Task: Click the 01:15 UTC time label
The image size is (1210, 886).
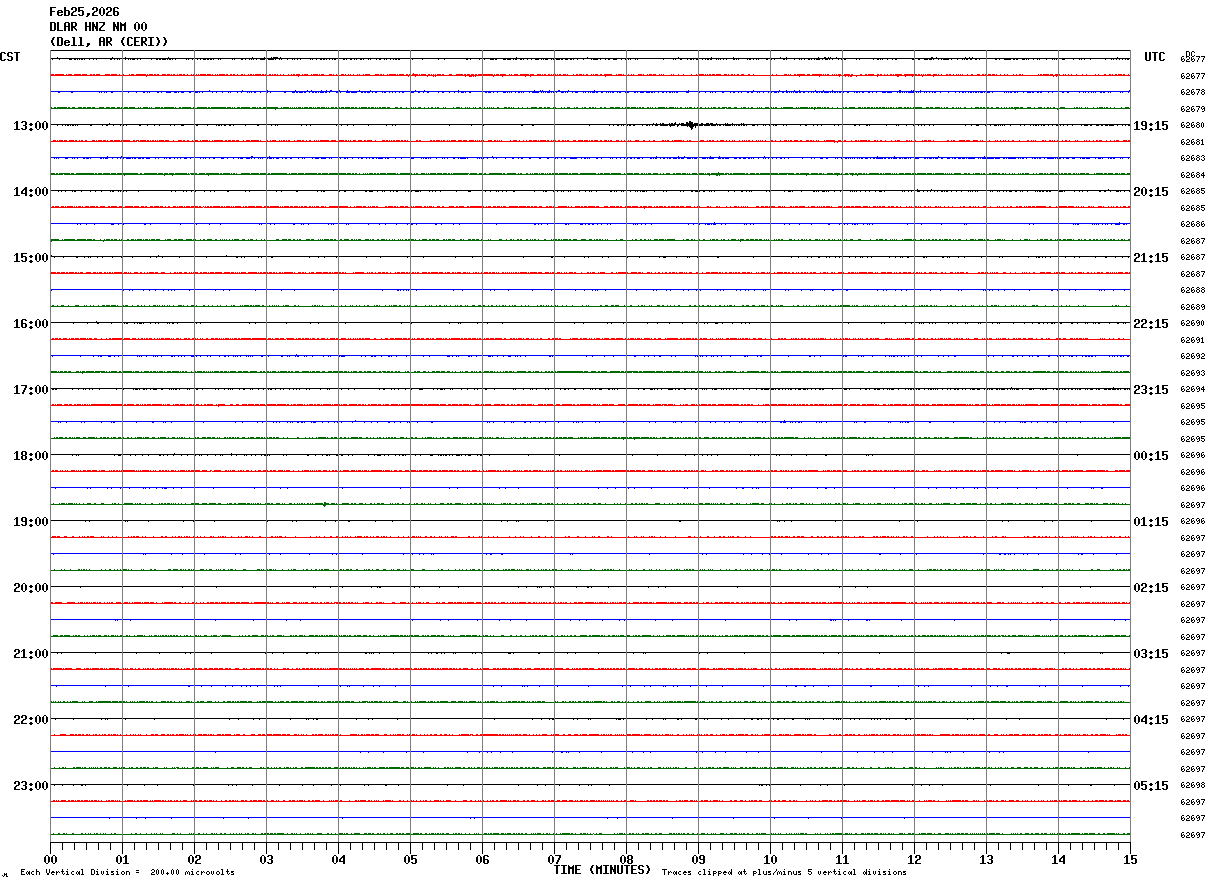Action: click(x=1151, y=522)
